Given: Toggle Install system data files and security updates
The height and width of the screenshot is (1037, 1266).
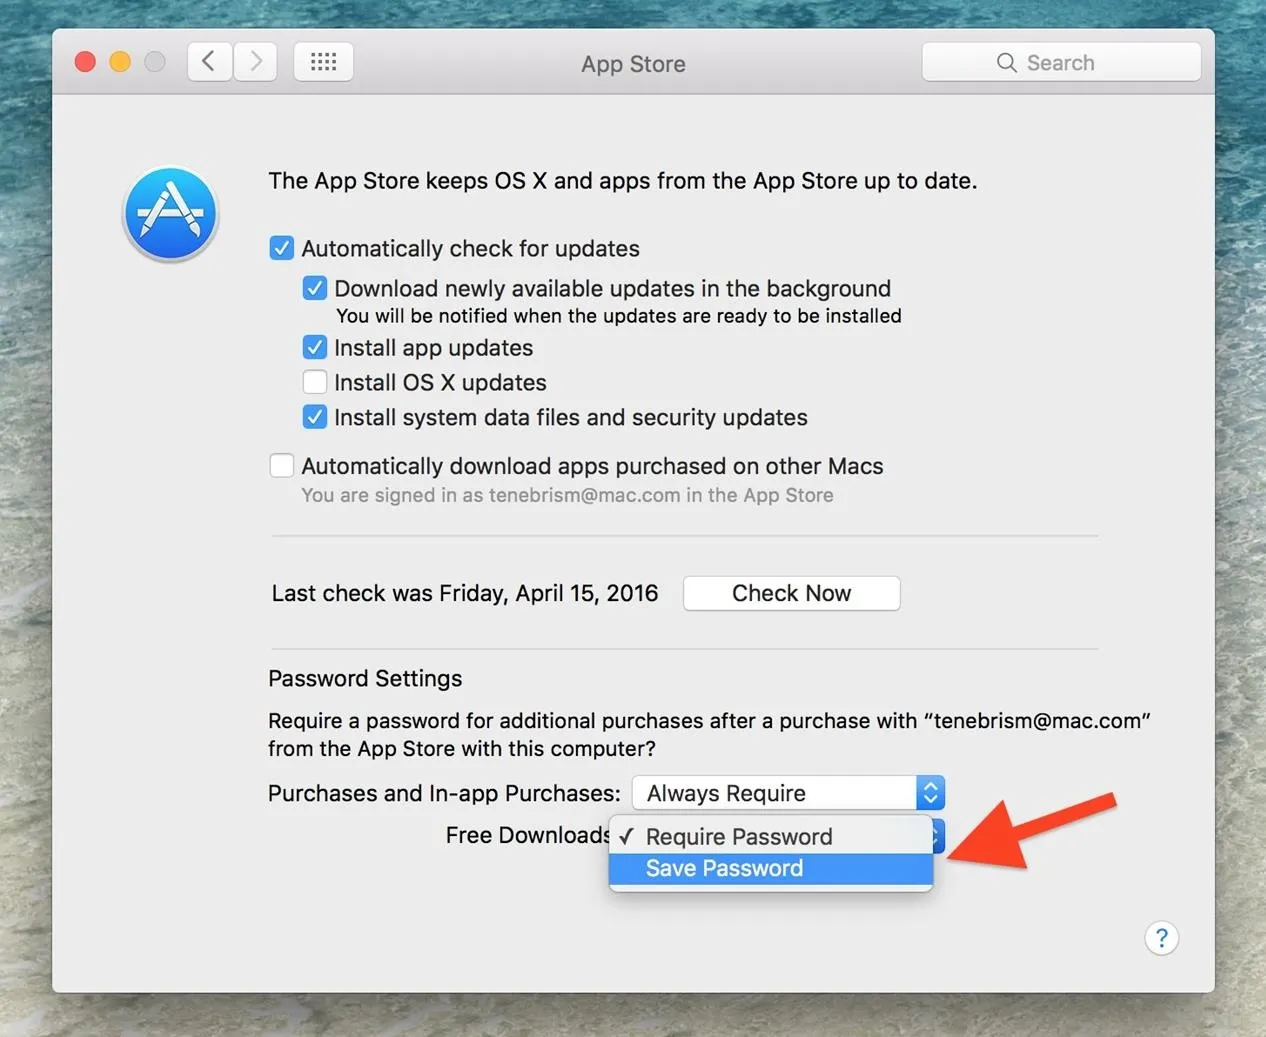Looking at the screenshot, I should [x=315, y=417].
